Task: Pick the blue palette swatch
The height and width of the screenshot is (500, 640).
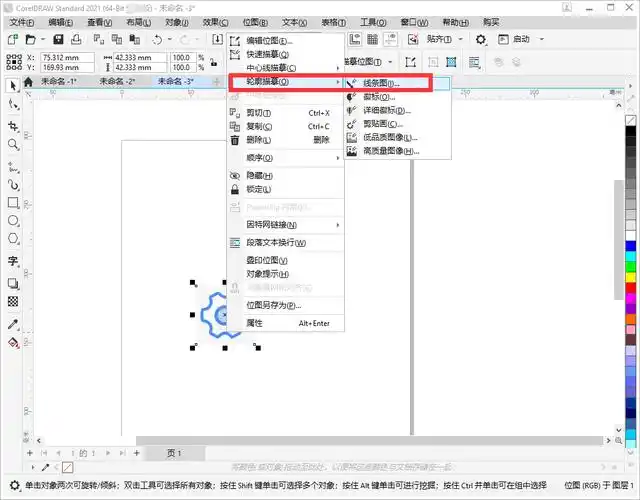Action: pyautogui.click(x=631, y=246)
